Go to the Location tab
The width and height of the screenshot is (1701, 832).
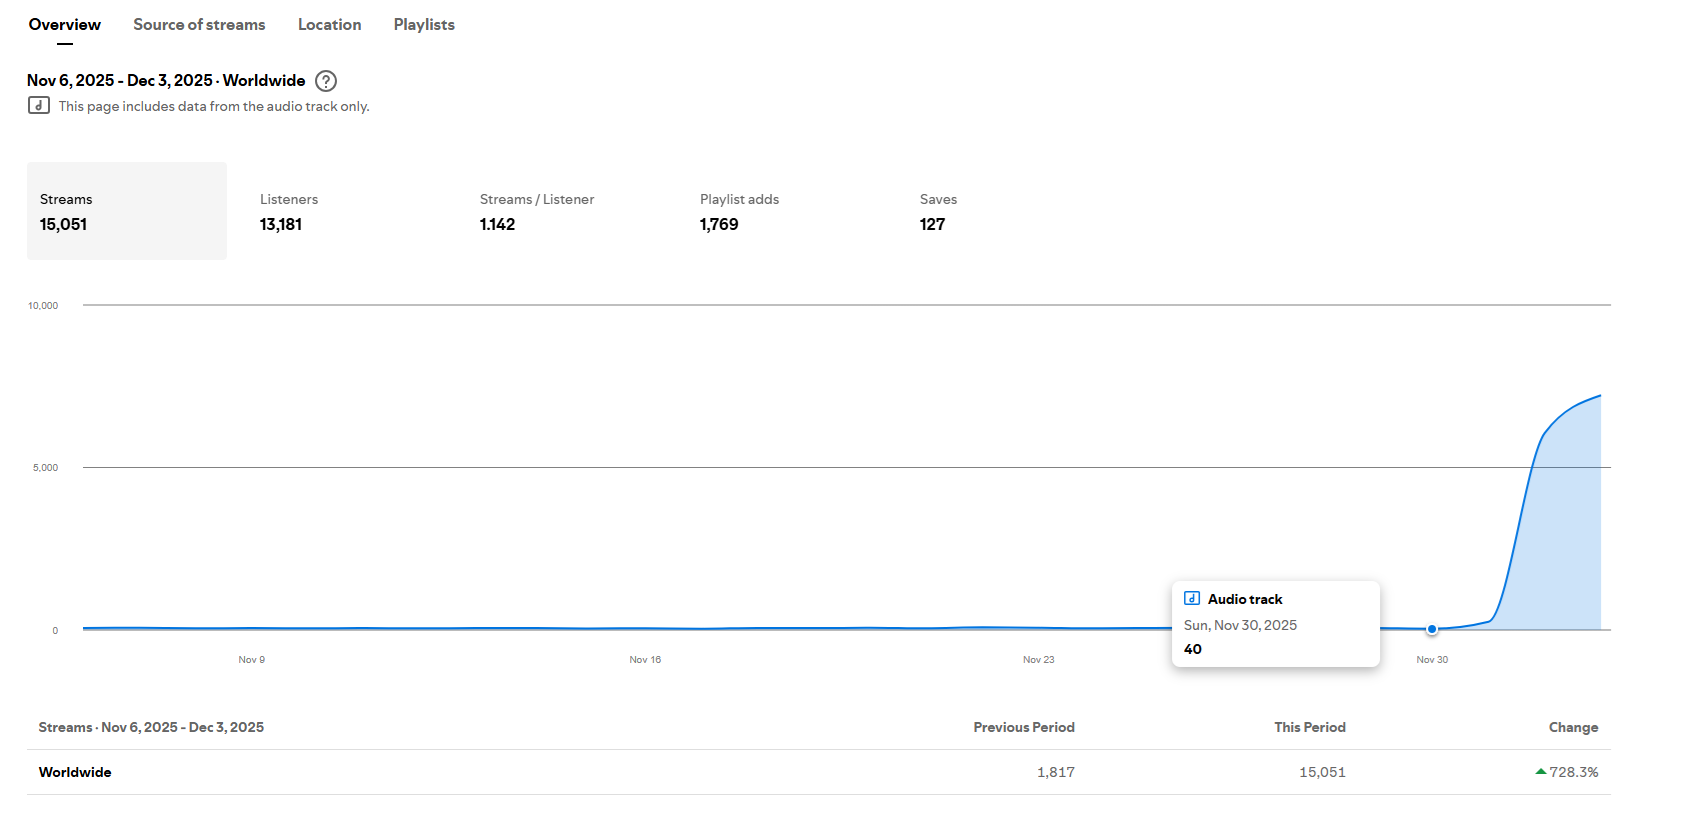click(329, 25)
